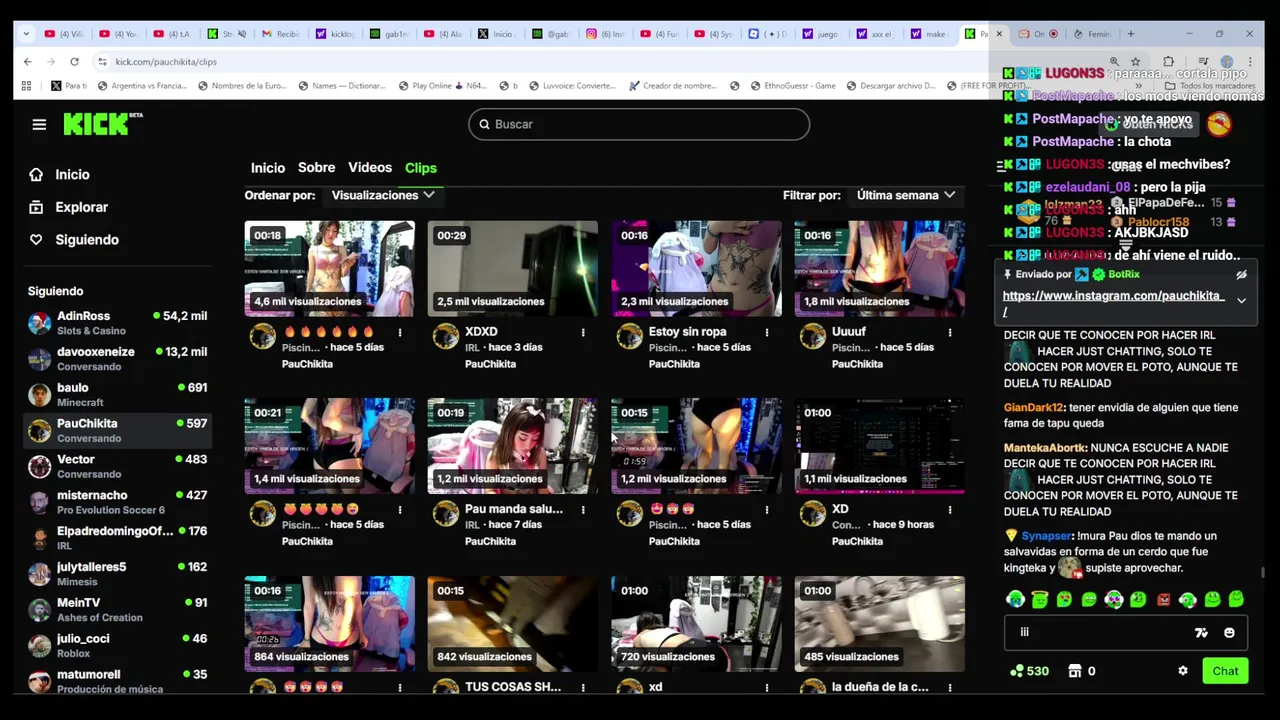Open the Chrome apps grid in bookmarks bar
1280x720 pixels.
tap(27, 86)
